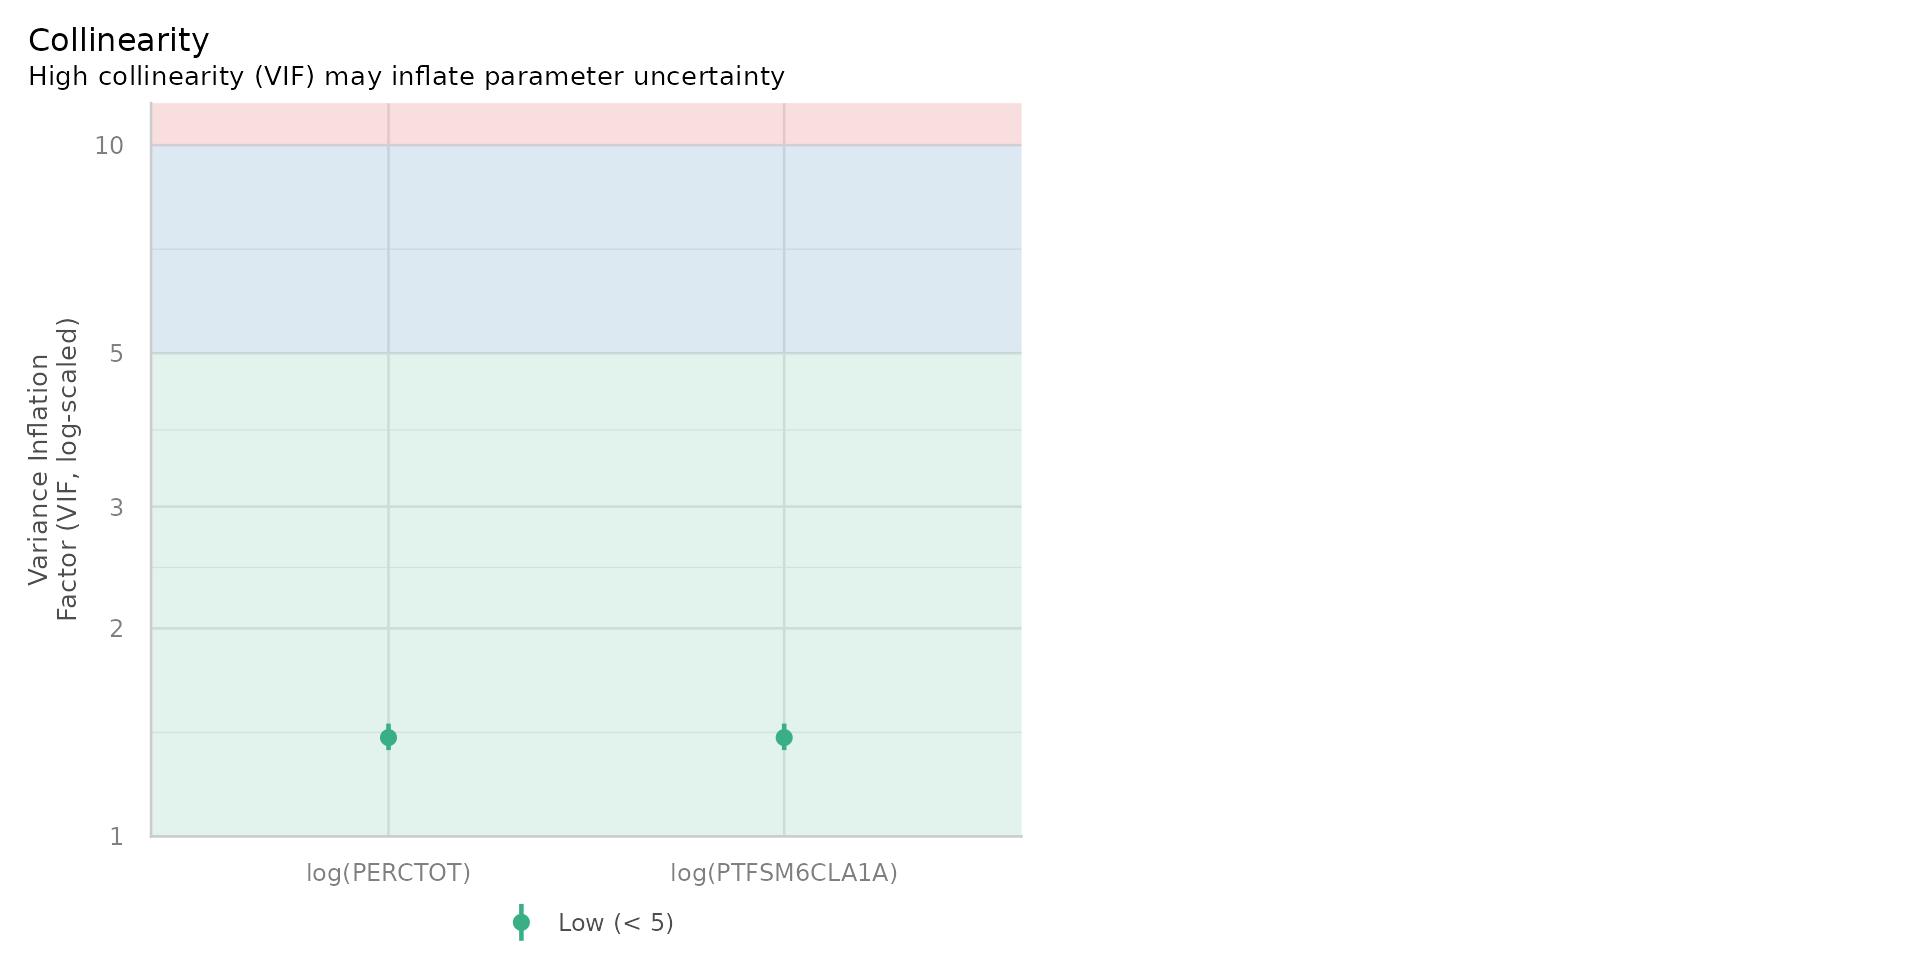Click the y-axis tick label 10
Screen dimensions: 1920x960
coord(109,146)
